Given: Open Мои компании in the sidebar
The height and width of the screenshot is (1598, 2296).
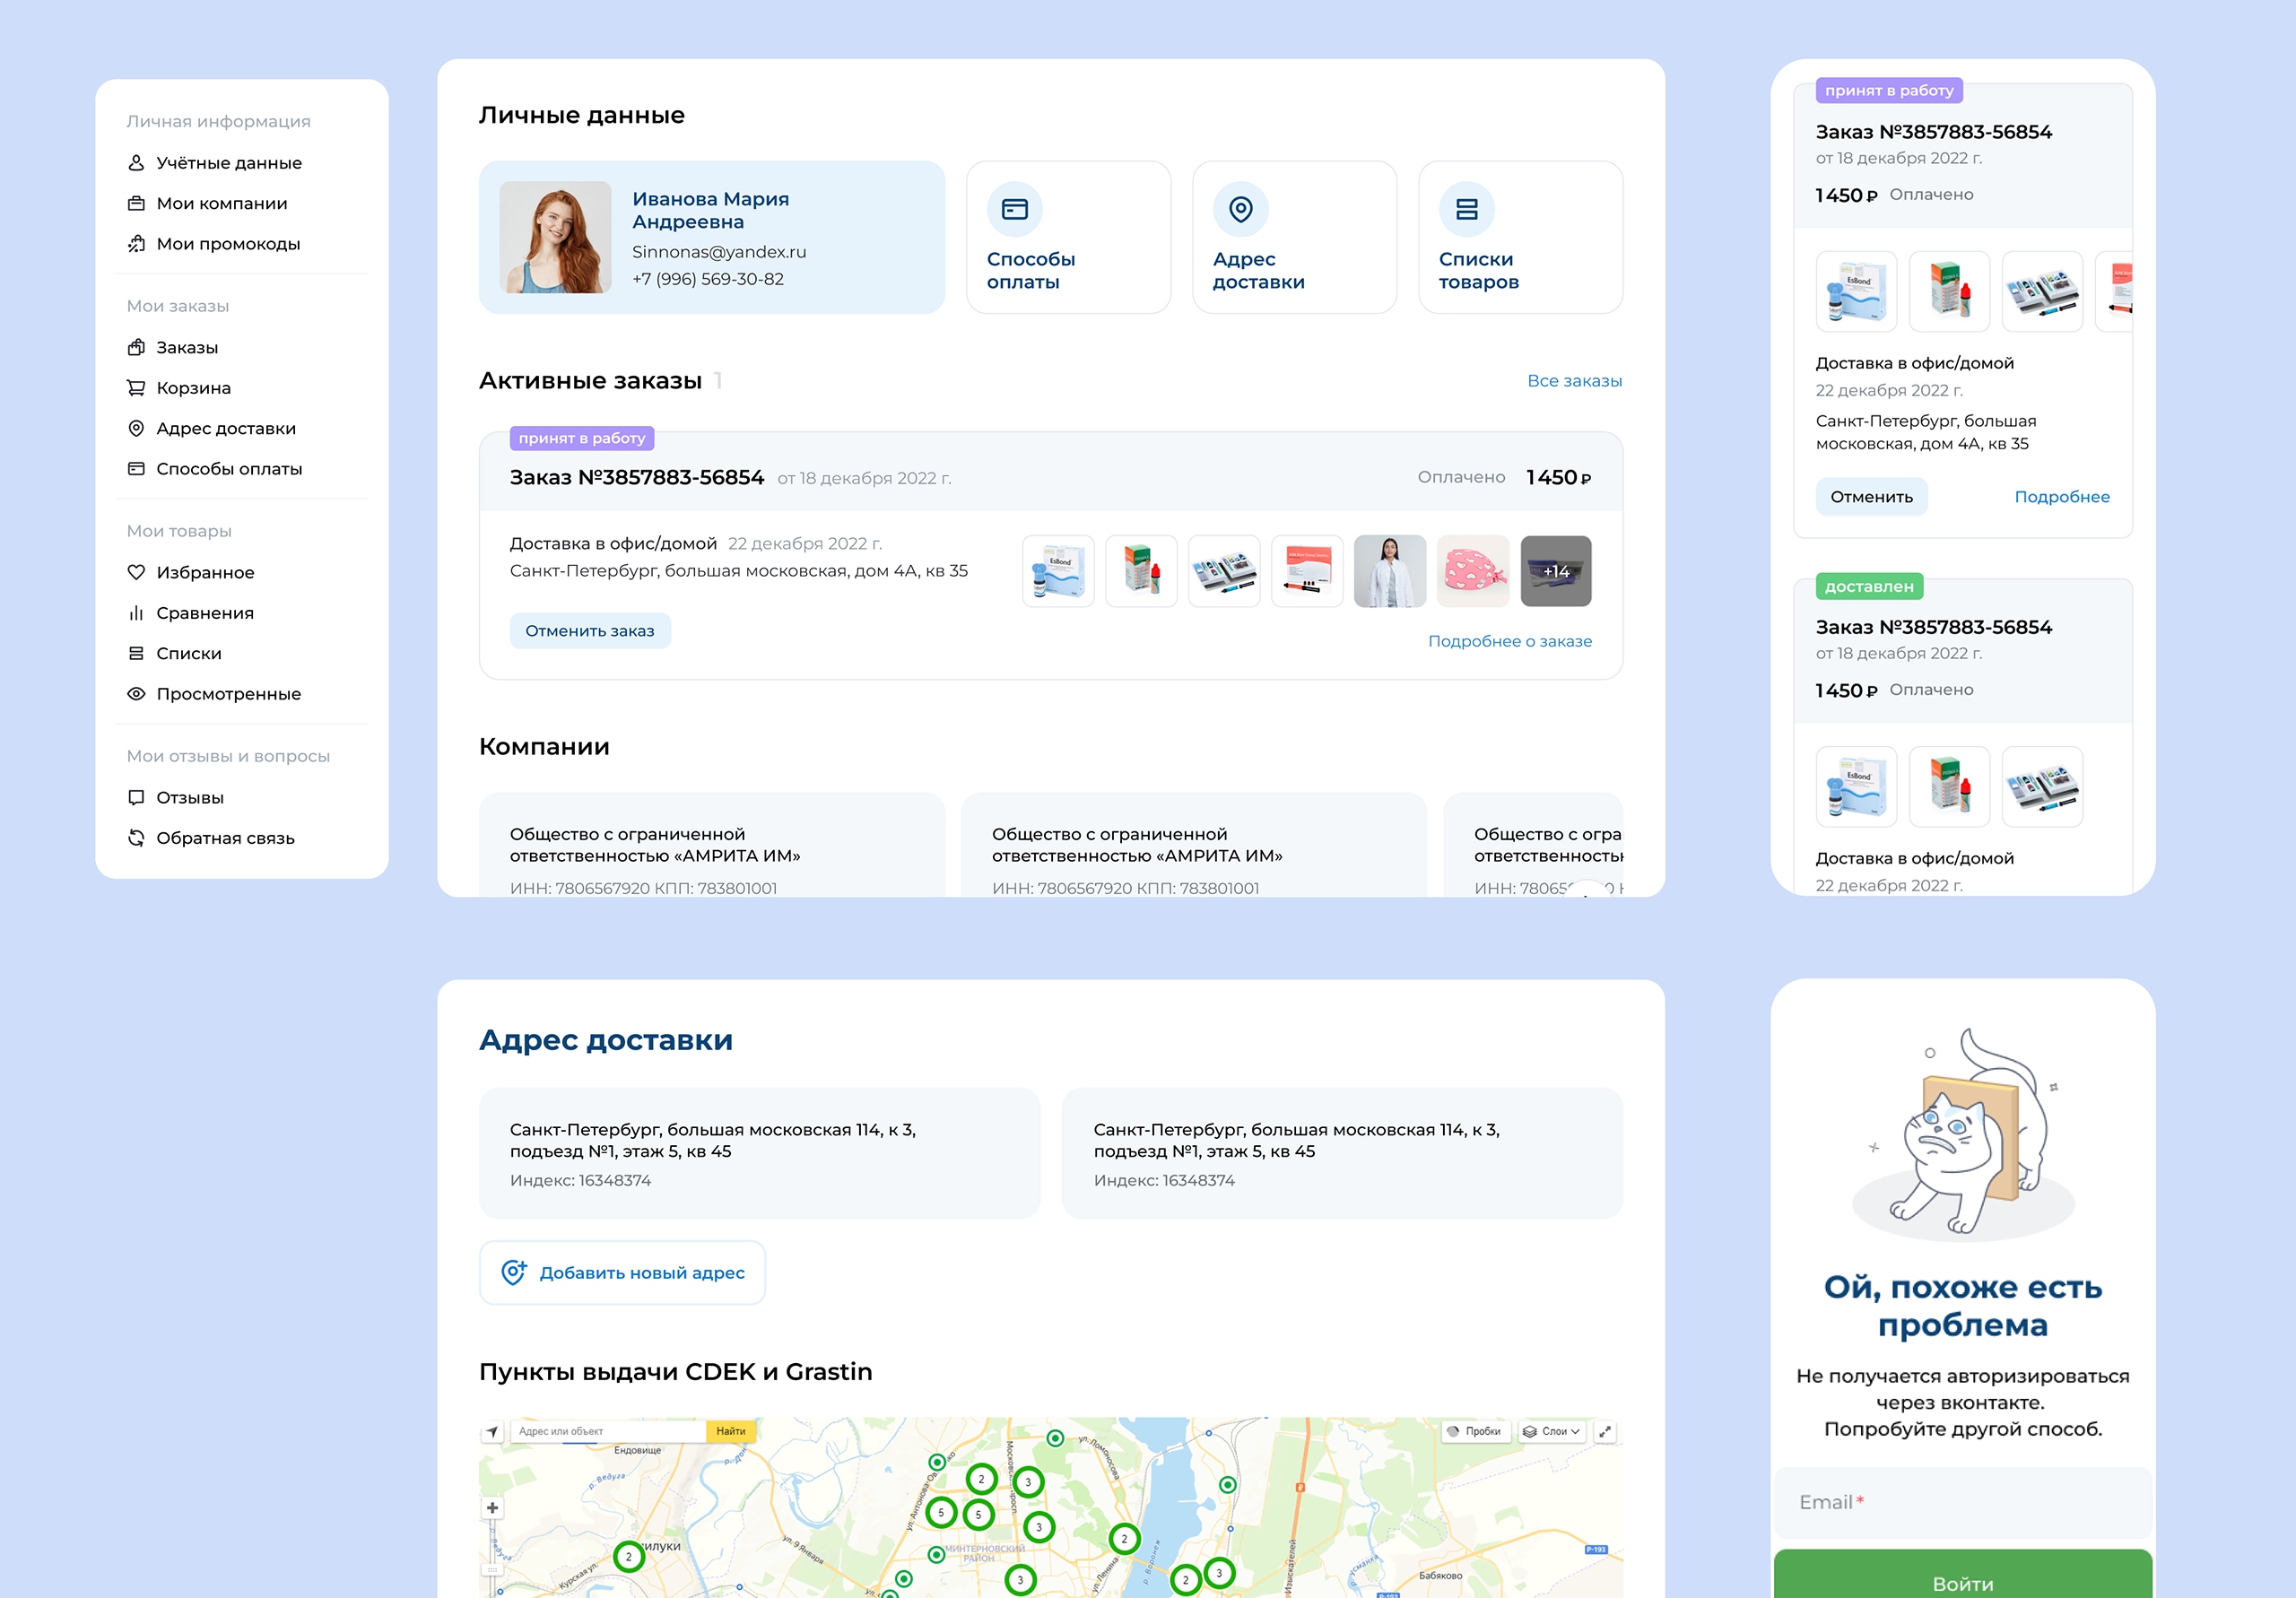Looking at the screenshot, I should click(221, 203).
